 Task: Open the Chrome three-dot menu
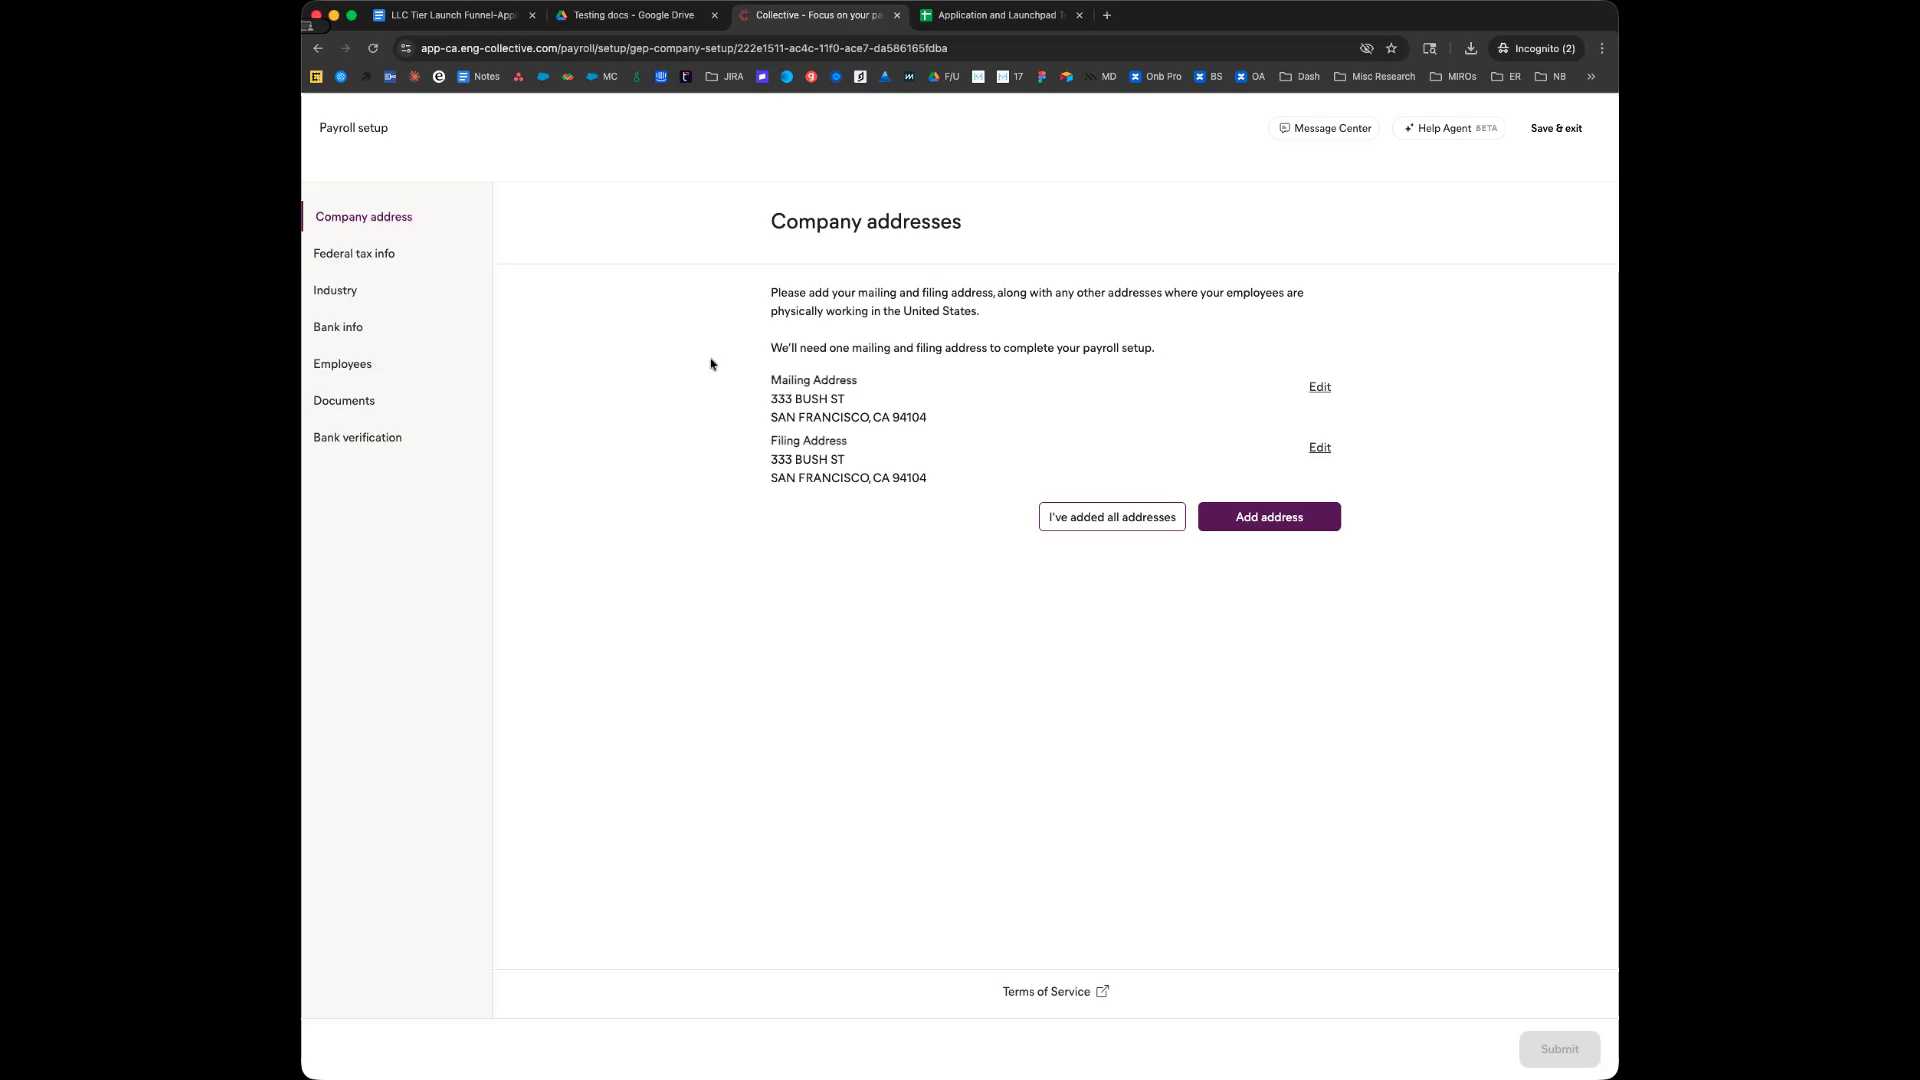pyautogui.click(x=1602, y=48)
